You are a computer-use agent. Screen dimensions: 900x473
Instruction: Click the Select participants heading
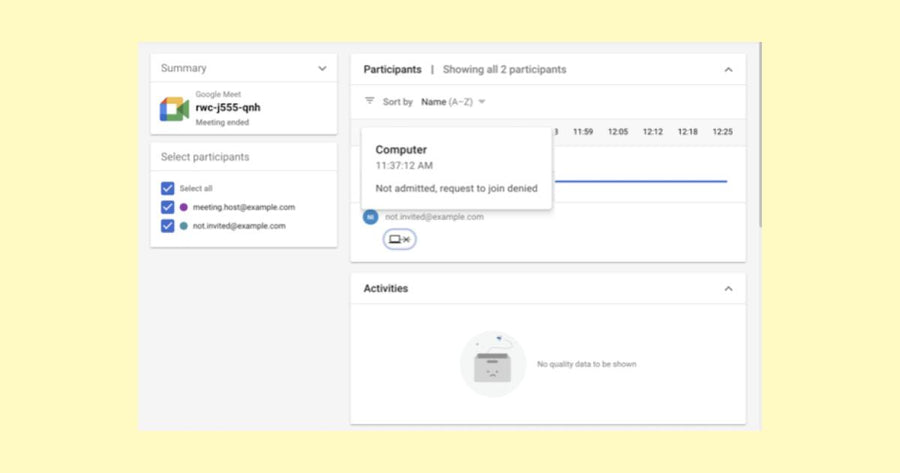[x=205, y=157]
